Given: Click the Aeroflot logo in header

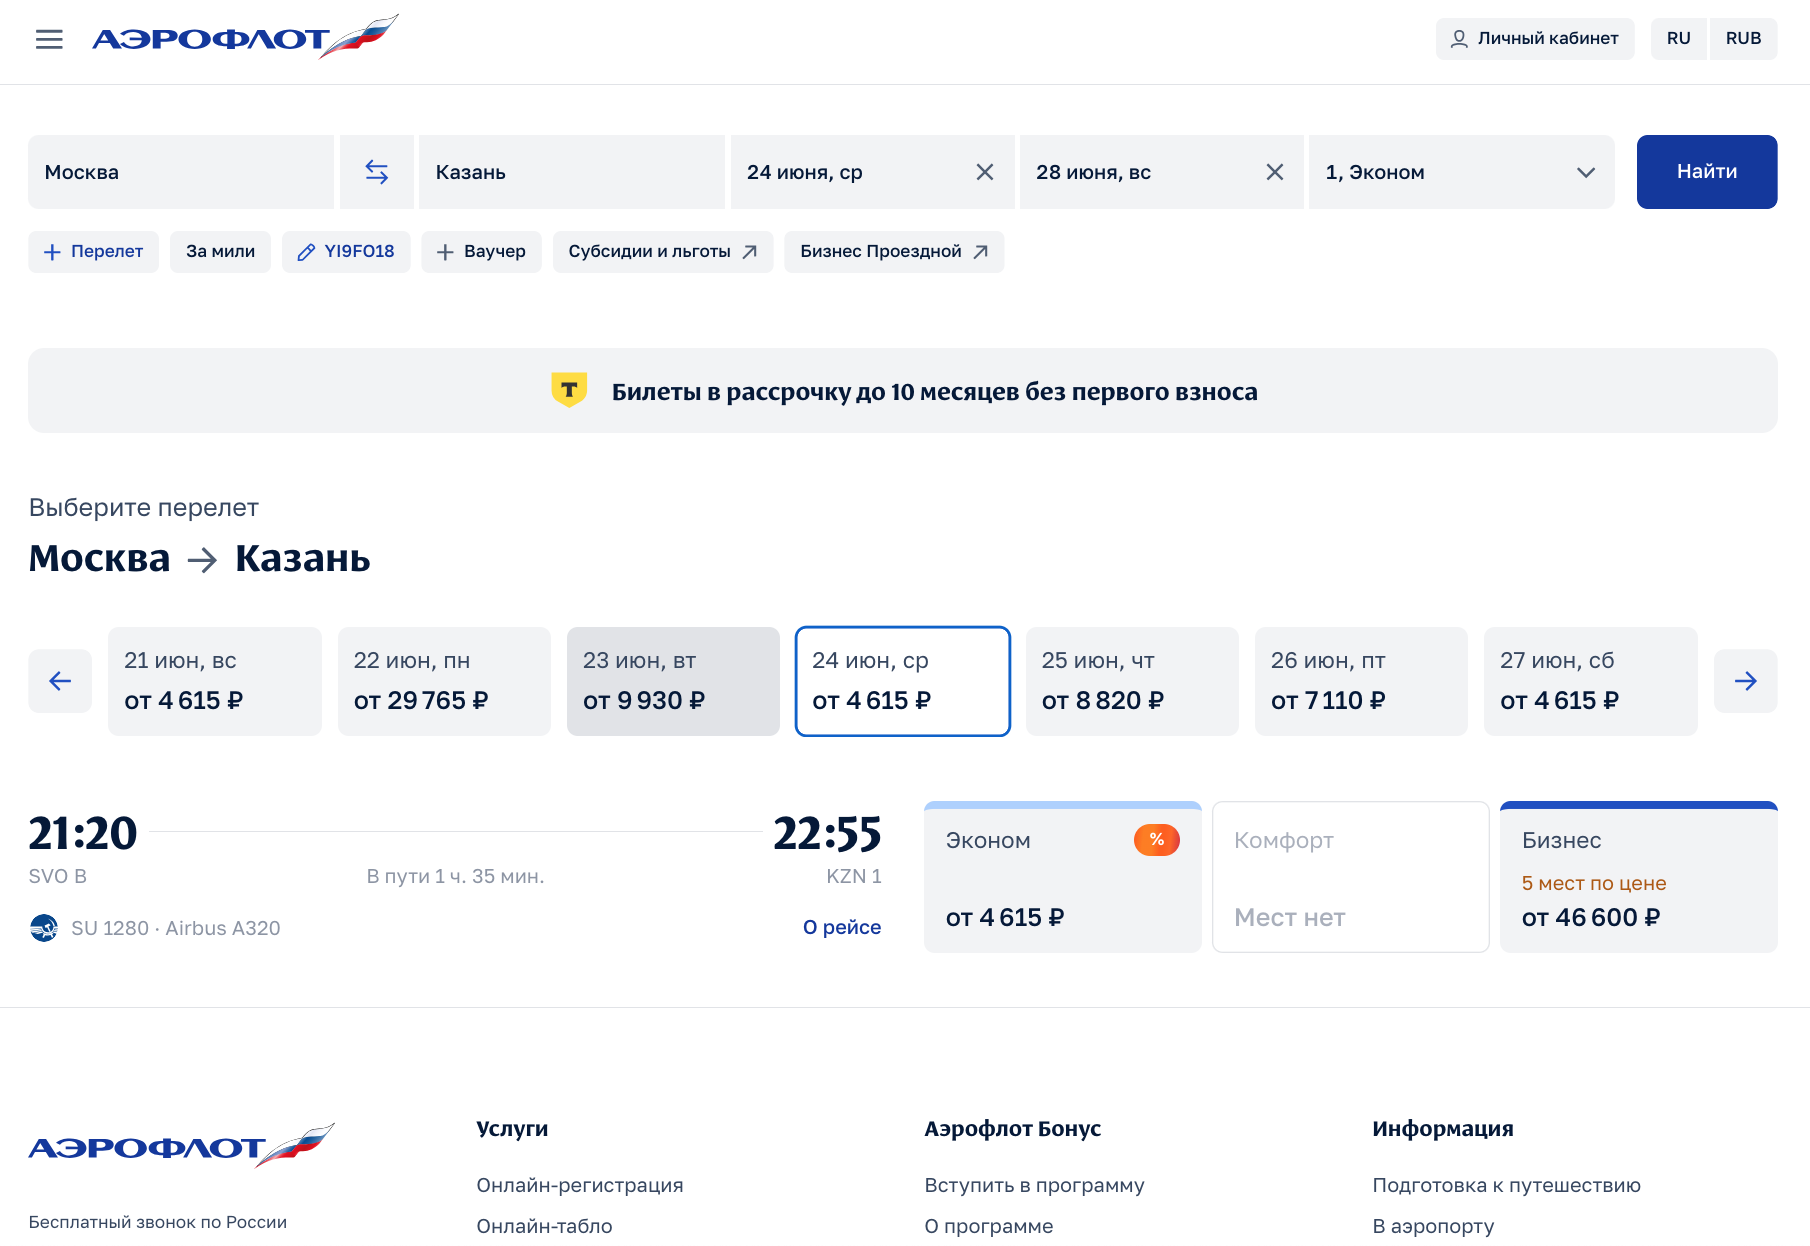Looking at the screenshot, I should point(245,37).
